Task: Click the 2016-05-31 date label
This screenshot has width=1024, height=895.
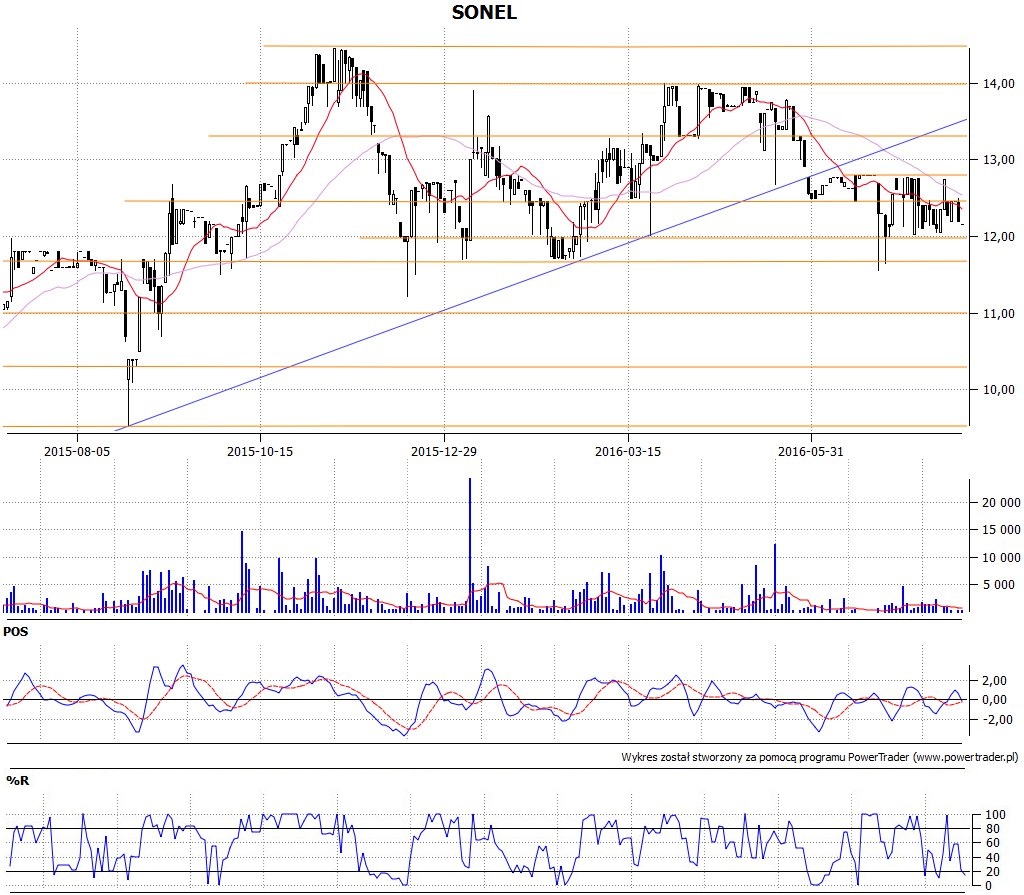Action: tap(811, 451)
